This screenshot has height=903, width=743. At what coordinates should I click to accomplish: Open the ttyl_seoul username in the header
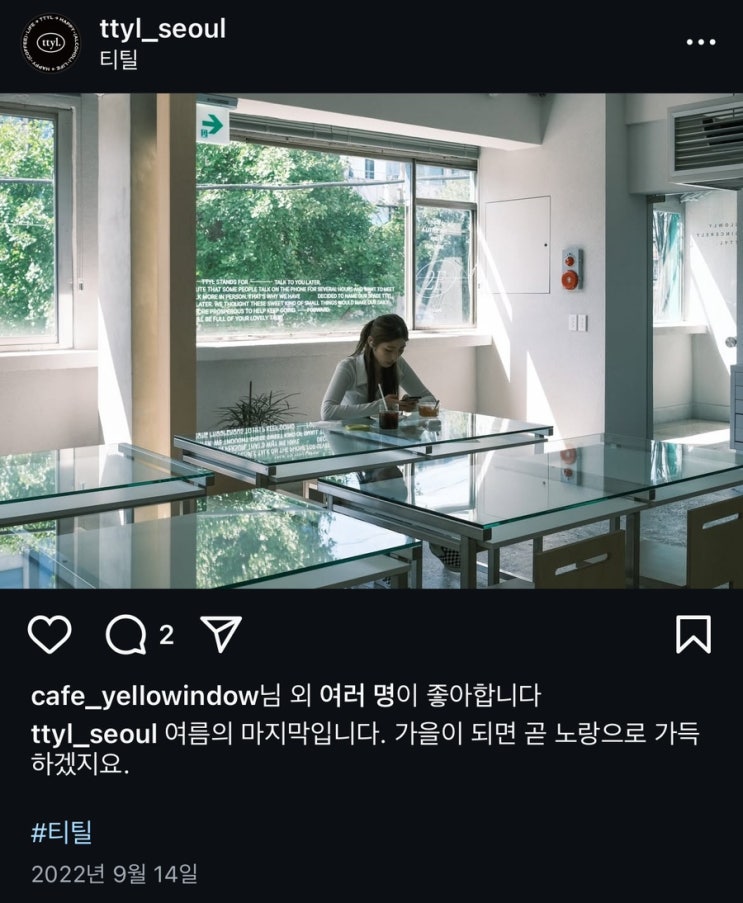pos(162,29)
